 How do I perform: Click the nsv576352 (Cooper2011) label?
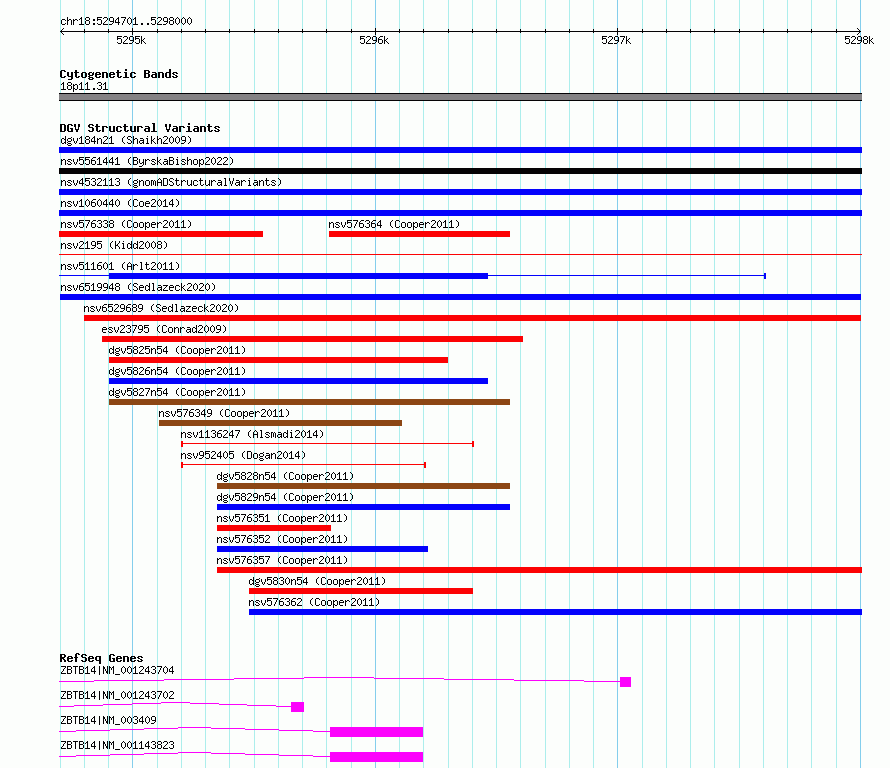282,539
